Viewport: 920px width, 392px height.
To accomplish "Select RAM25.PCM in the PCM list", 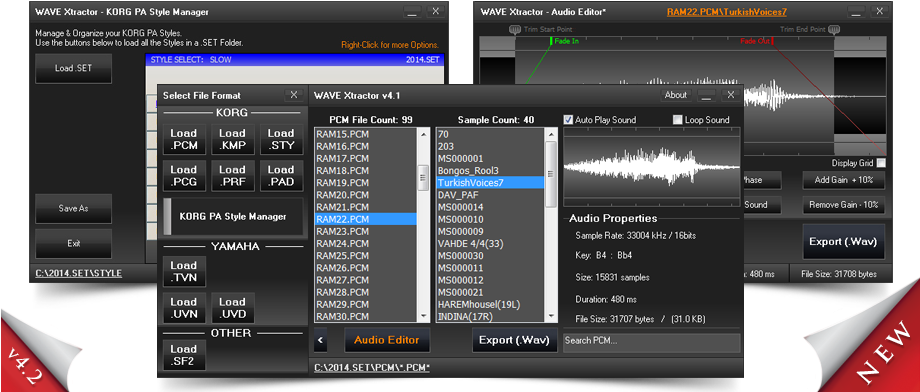I will [x=366, y=255].
